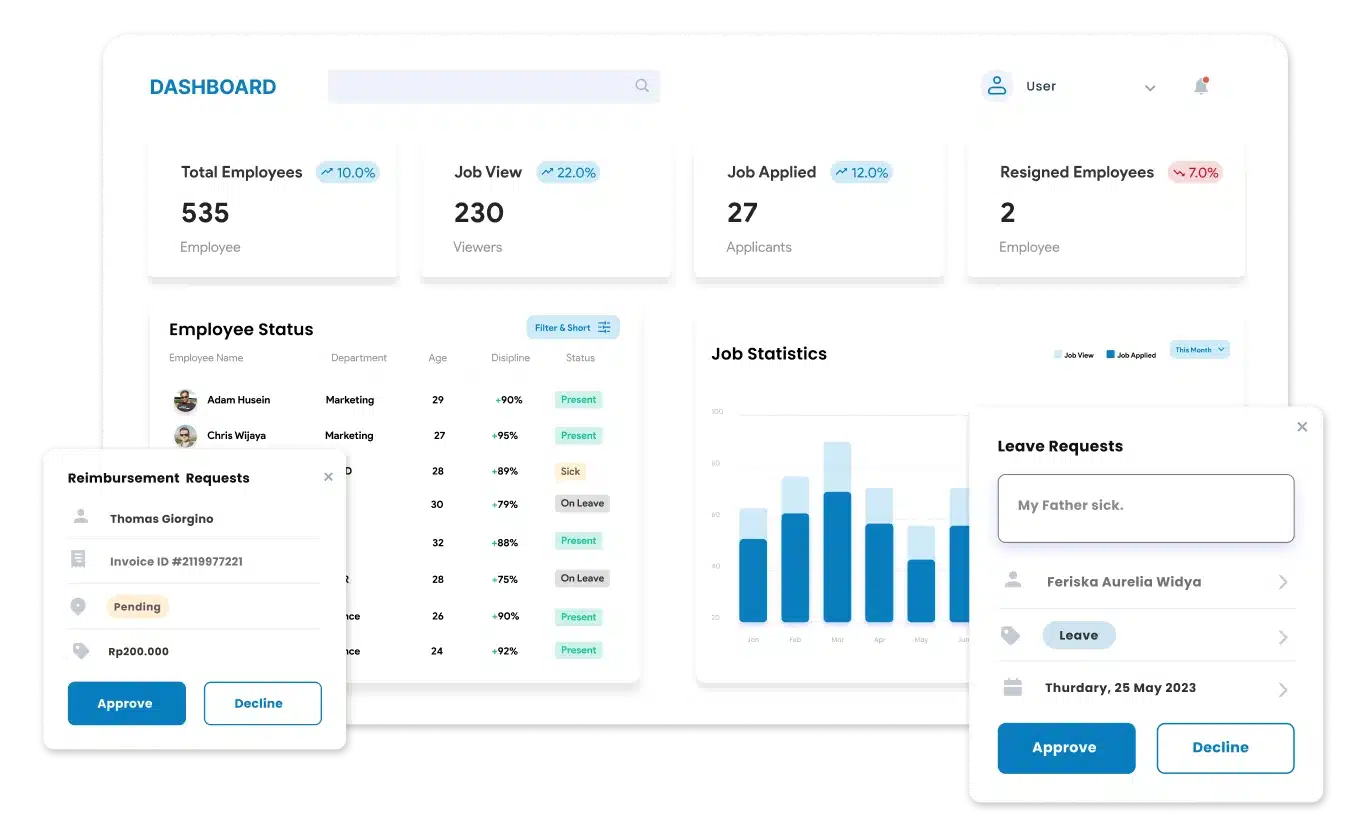The height and width of the screenshot is (836, 1367).
Task: Click the invoice document icon
Action: 79,560
